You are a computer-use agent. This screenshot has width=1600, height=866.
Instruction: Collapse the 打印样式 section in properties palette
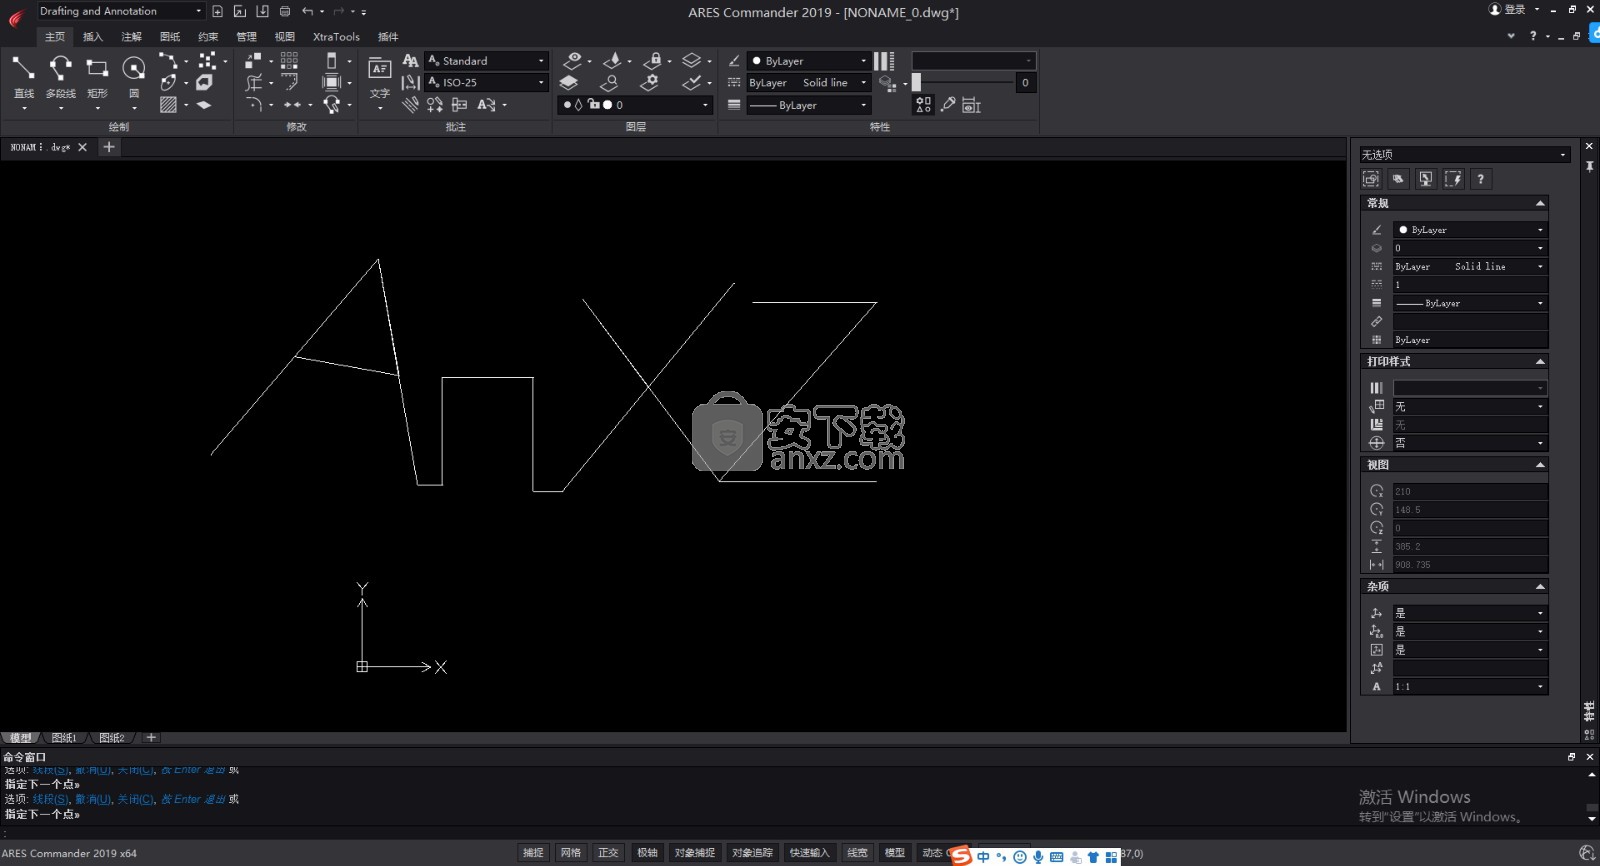[x=1540, y=361]
